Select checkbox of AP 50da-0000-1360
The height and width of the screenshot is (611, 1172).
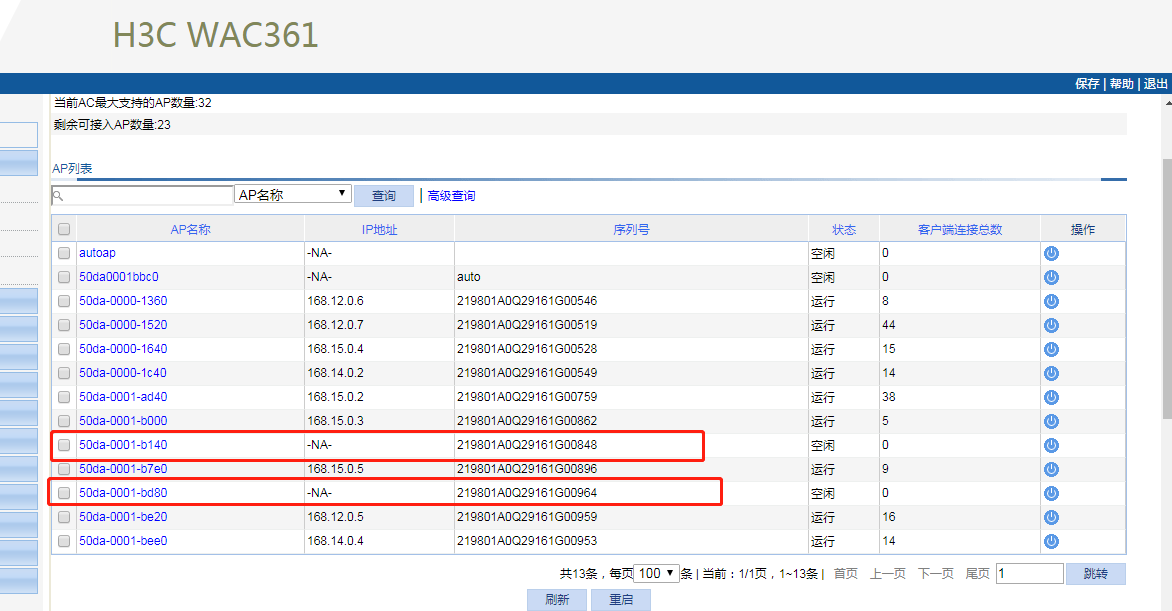click(64, 301)
